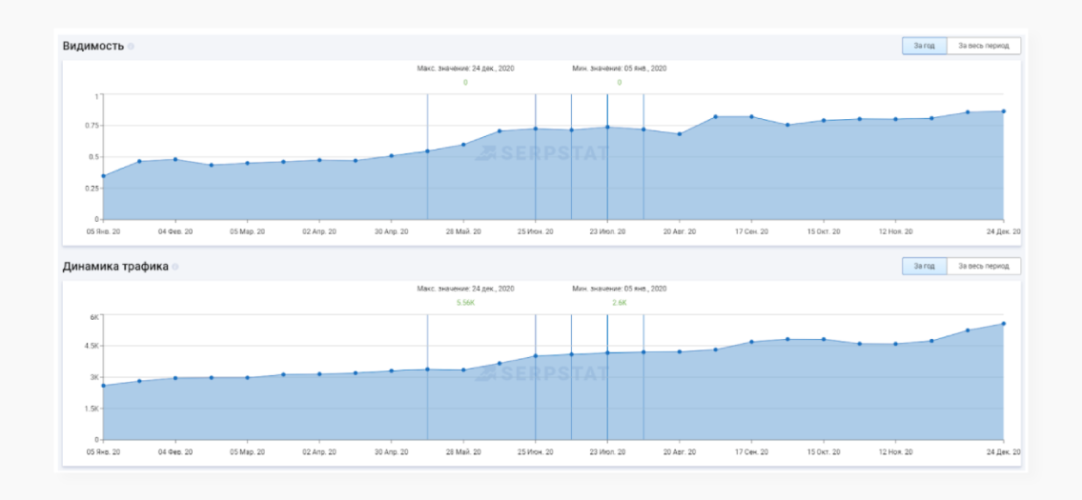Click the info icon beside Видимость title
This screenshot has height=500, width=1082.
[x=131, y=46]
